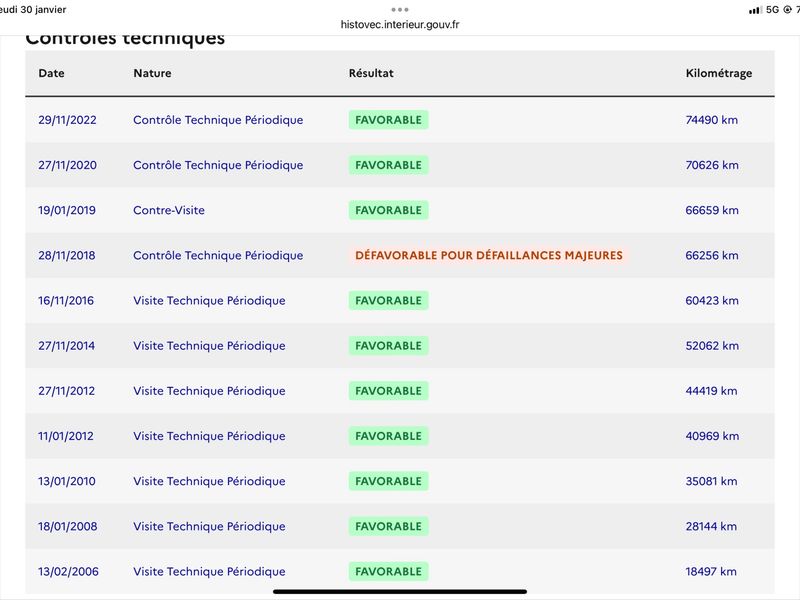Tap the three-dot multitasking icon at top
The height and width of the screenshot is (600, 800).
pyautogui.click(x=399, y=9)
